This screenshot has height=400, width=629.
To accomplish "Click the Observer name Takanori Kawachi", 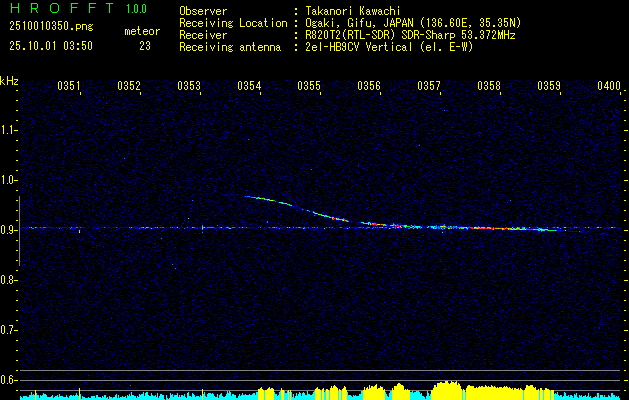I will [354, 11].
